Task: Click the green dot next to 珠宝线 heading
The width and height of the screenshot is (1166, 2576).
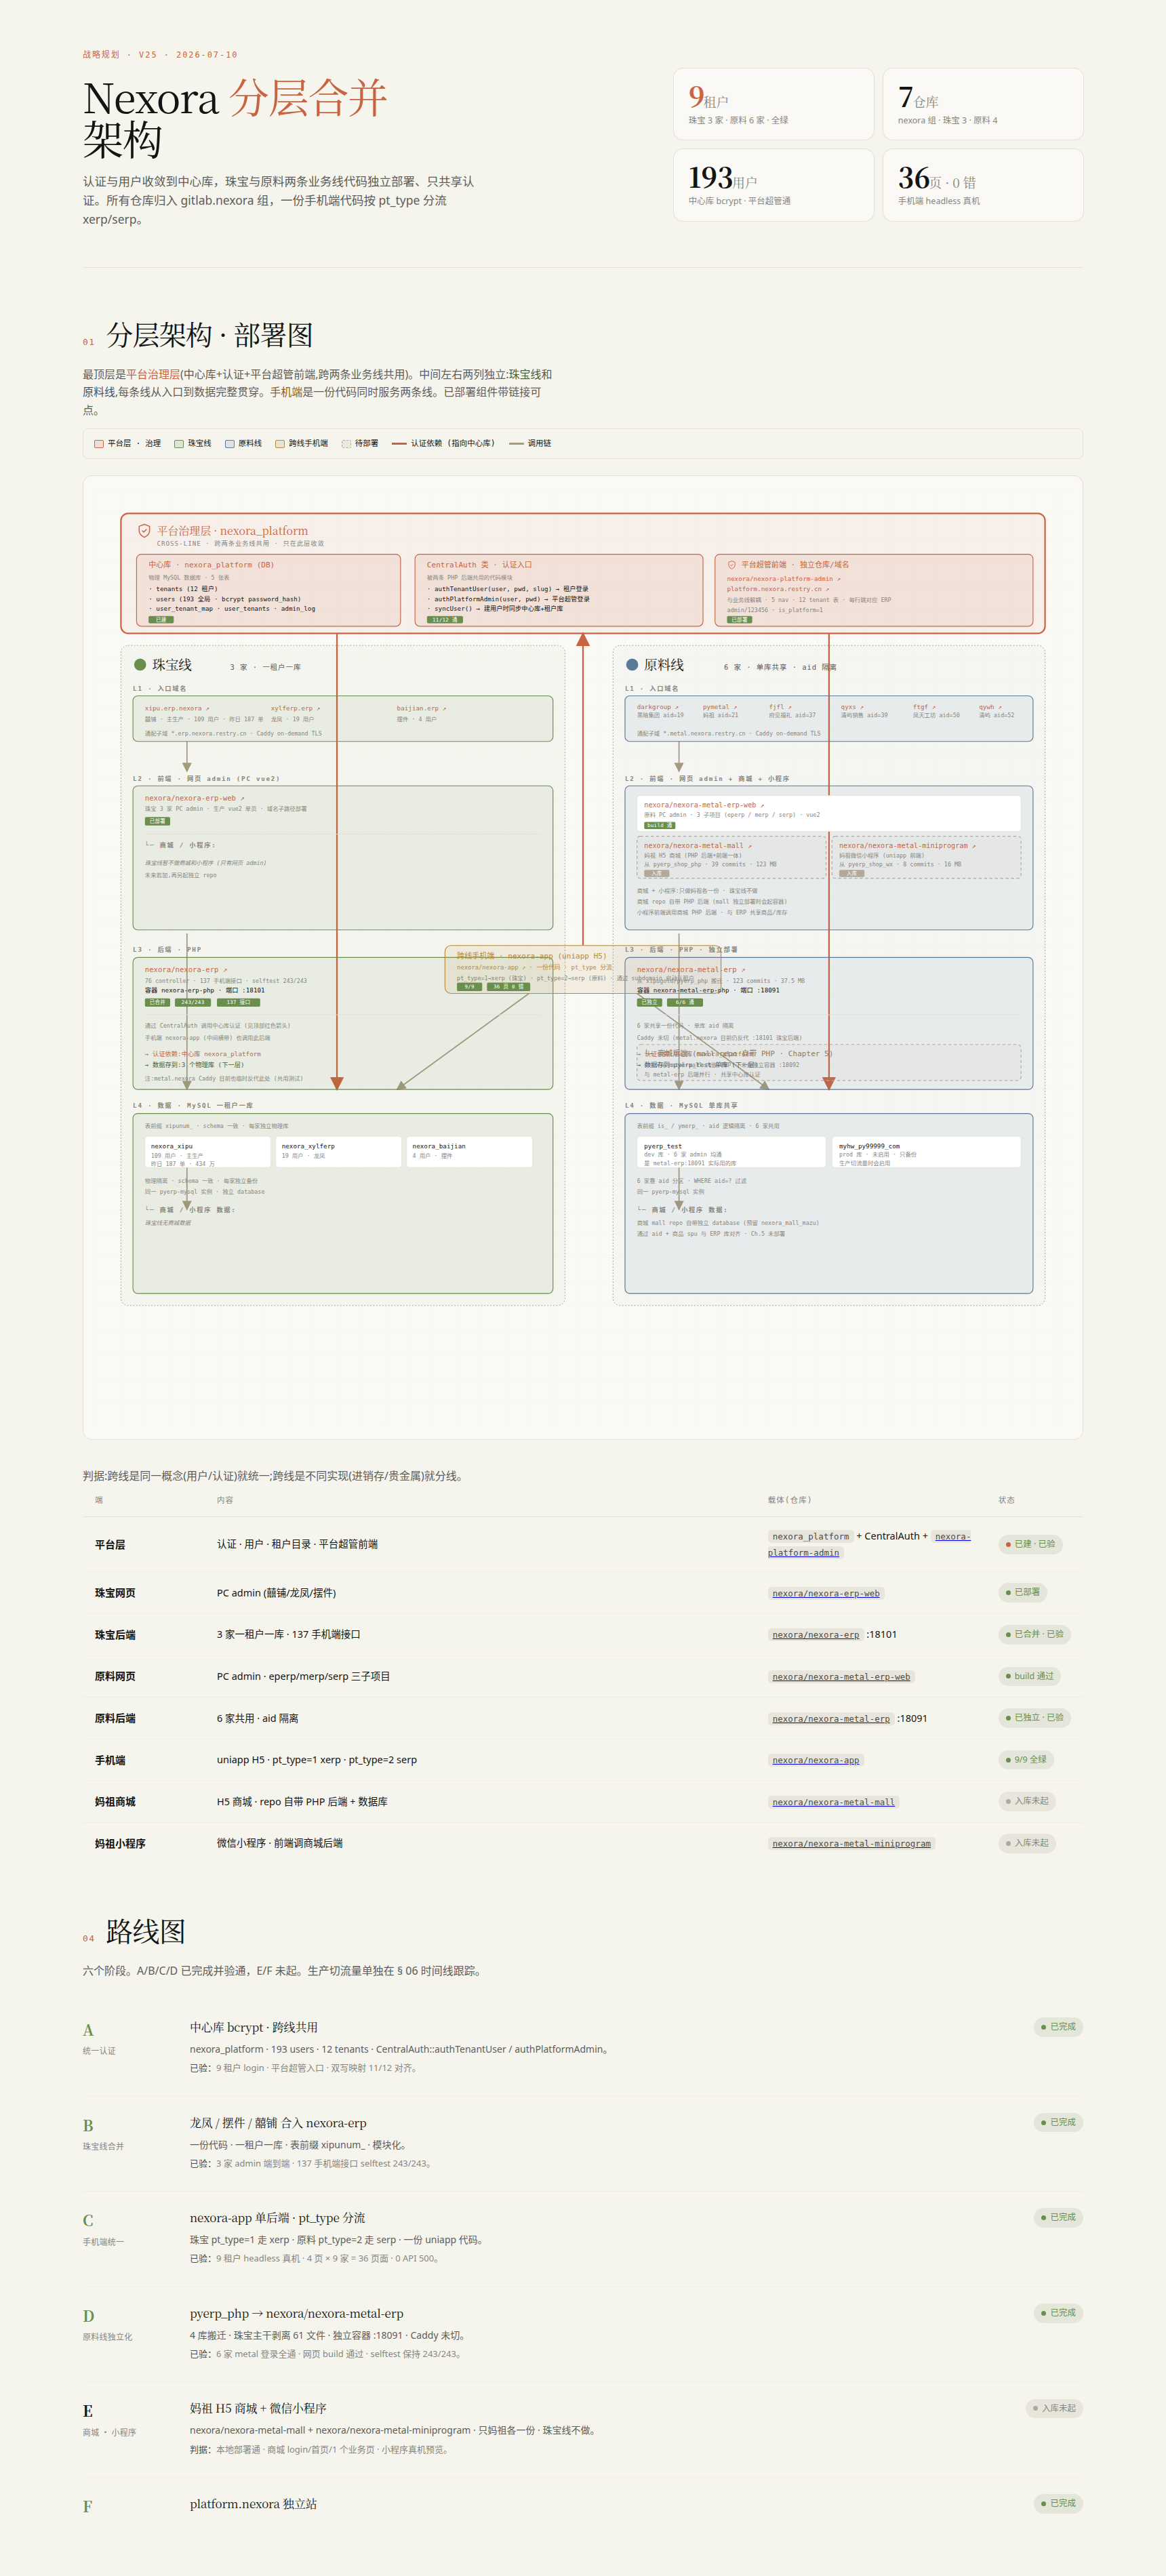Action: (x=140, y=665)
